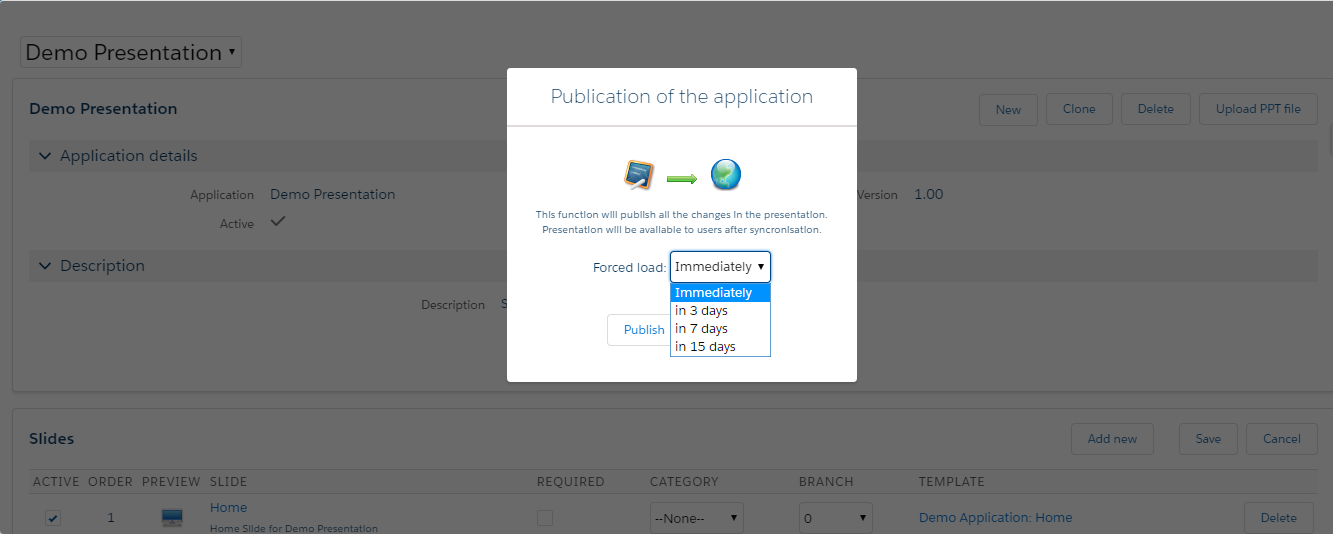Click the Clone button
Image resolution: width=1333 pixels, height=534 pixels.
click(1079, 109)
